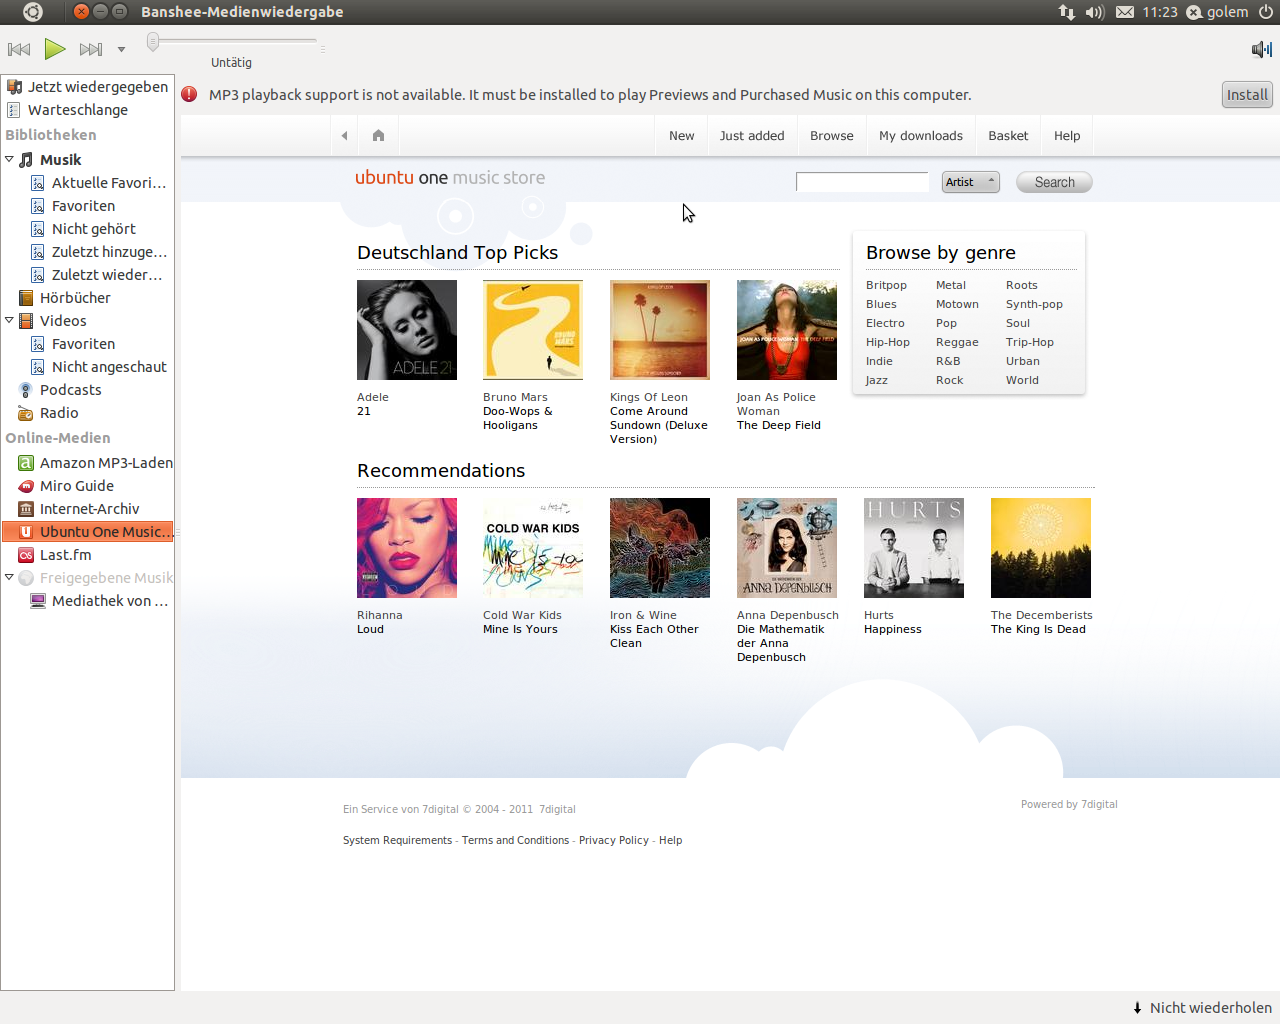Open the Hörbücher library
The height and width of the screenshot is (1024, 1280).
[x=75, y=297]
